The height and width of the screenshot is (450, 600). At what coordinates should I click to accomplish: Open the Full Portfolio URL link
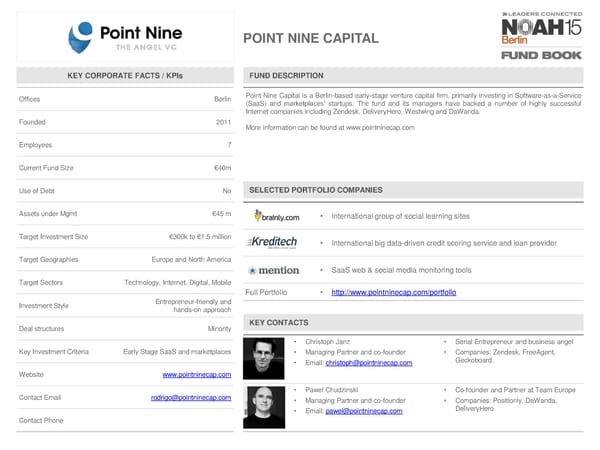(x=393, y=292)
